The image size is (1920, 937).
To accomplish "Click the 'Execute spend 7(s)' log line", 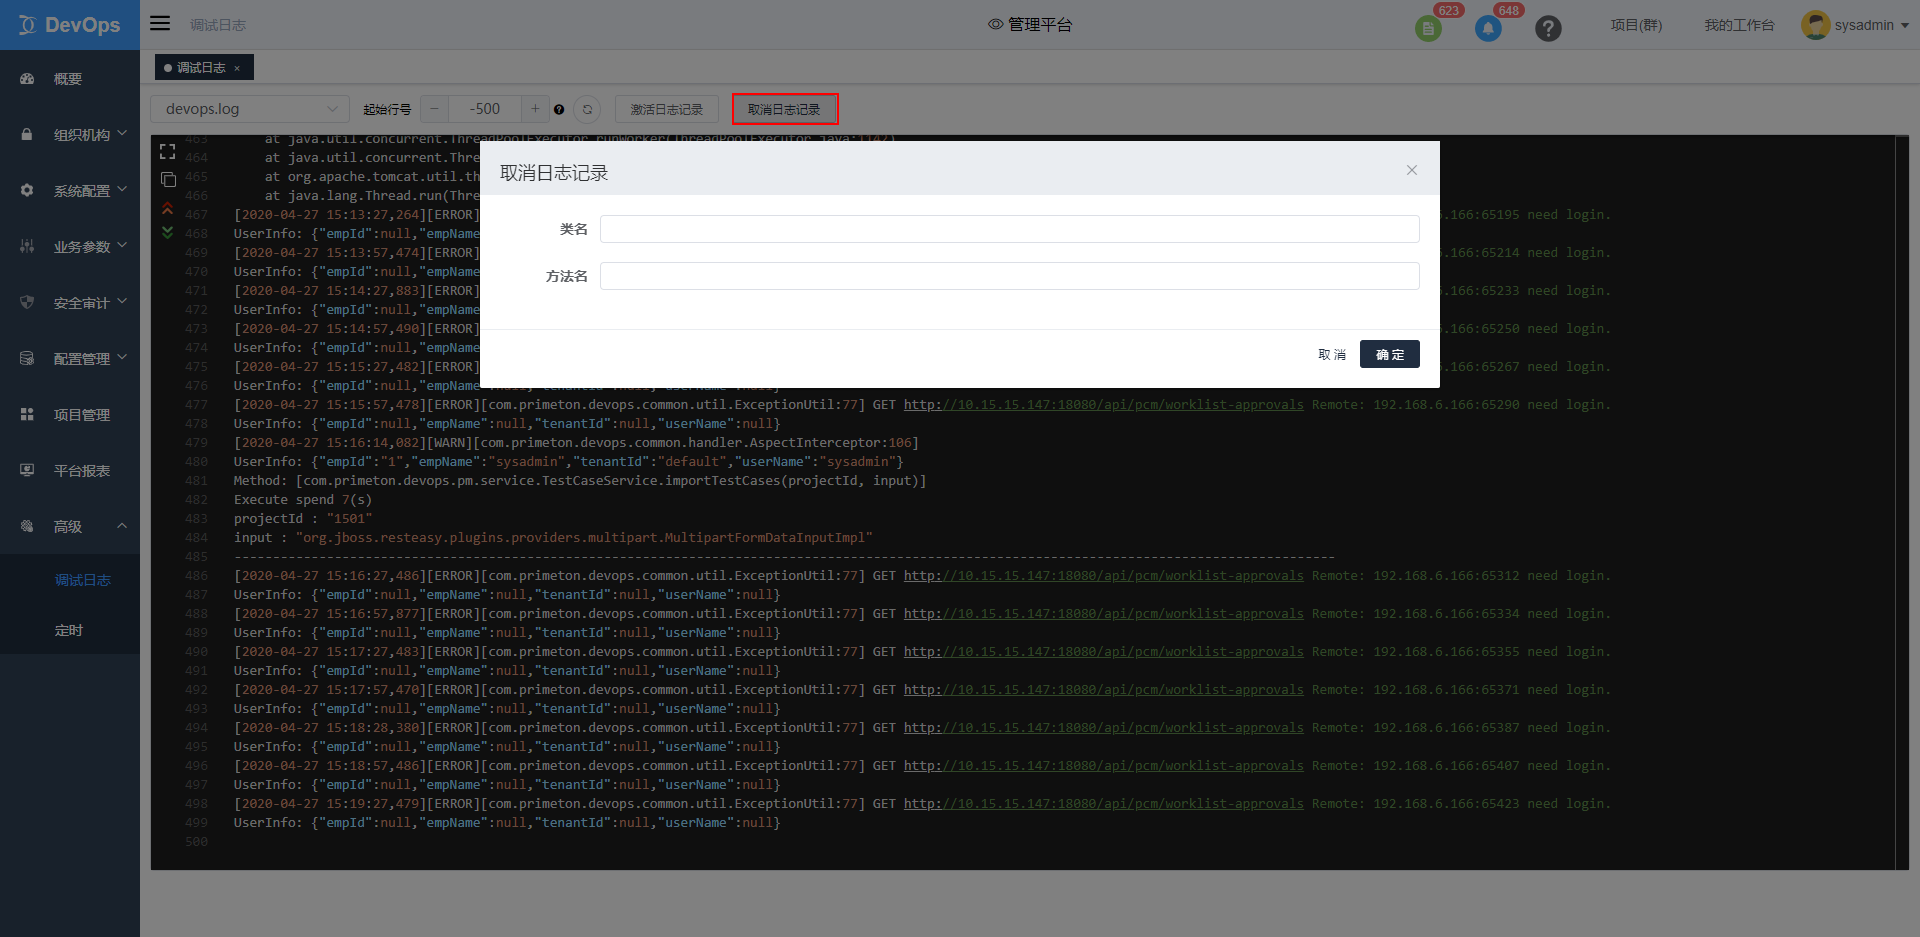I will (x=303, y=500).
